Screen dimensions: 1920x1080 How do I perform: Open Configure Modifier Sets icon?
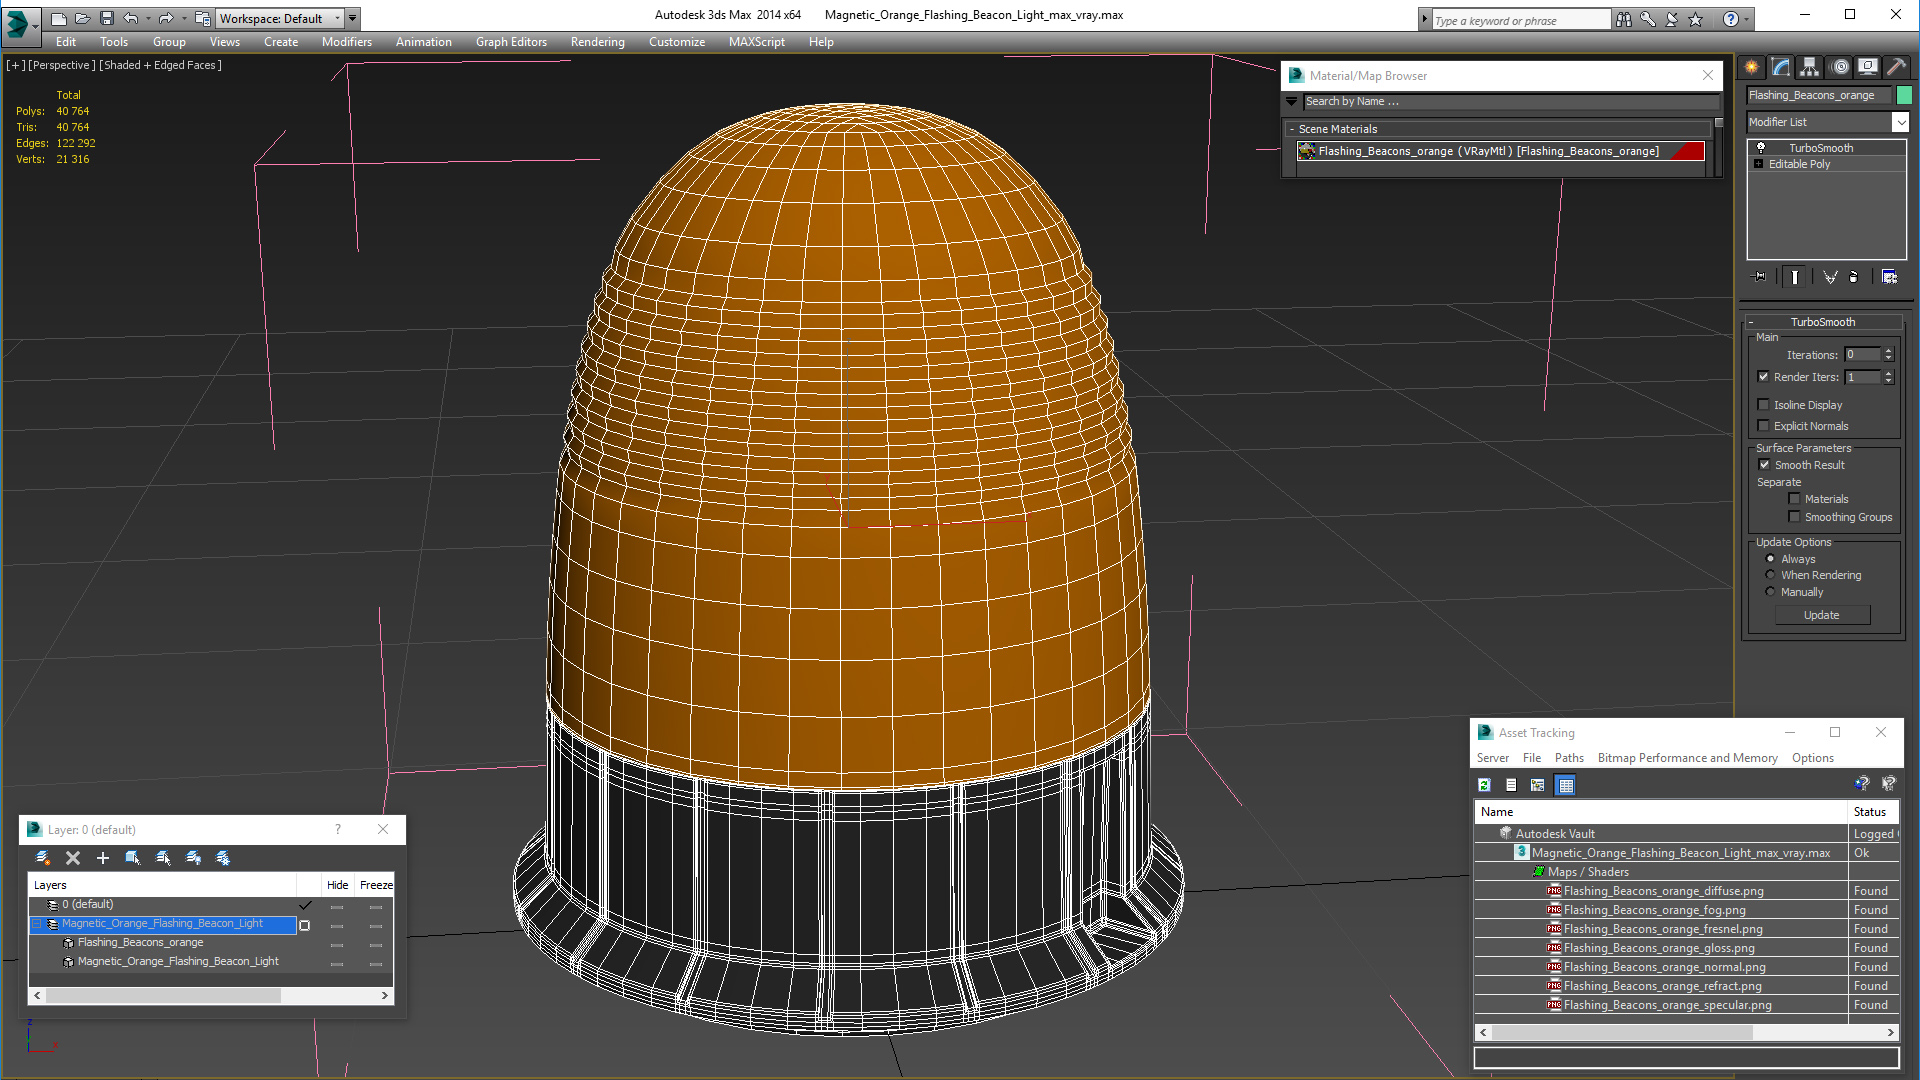pos(1889,277)
